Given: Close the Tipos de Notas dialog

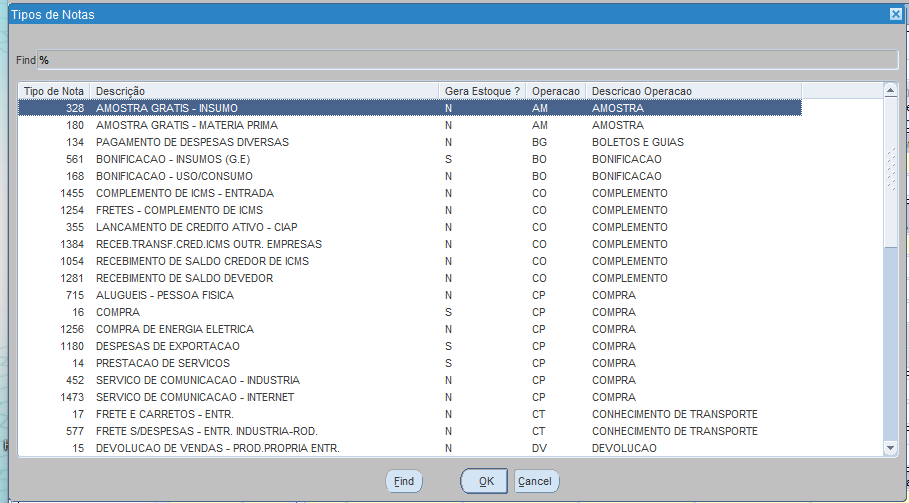Looking at the screenshot, I should tap(895, 14).
